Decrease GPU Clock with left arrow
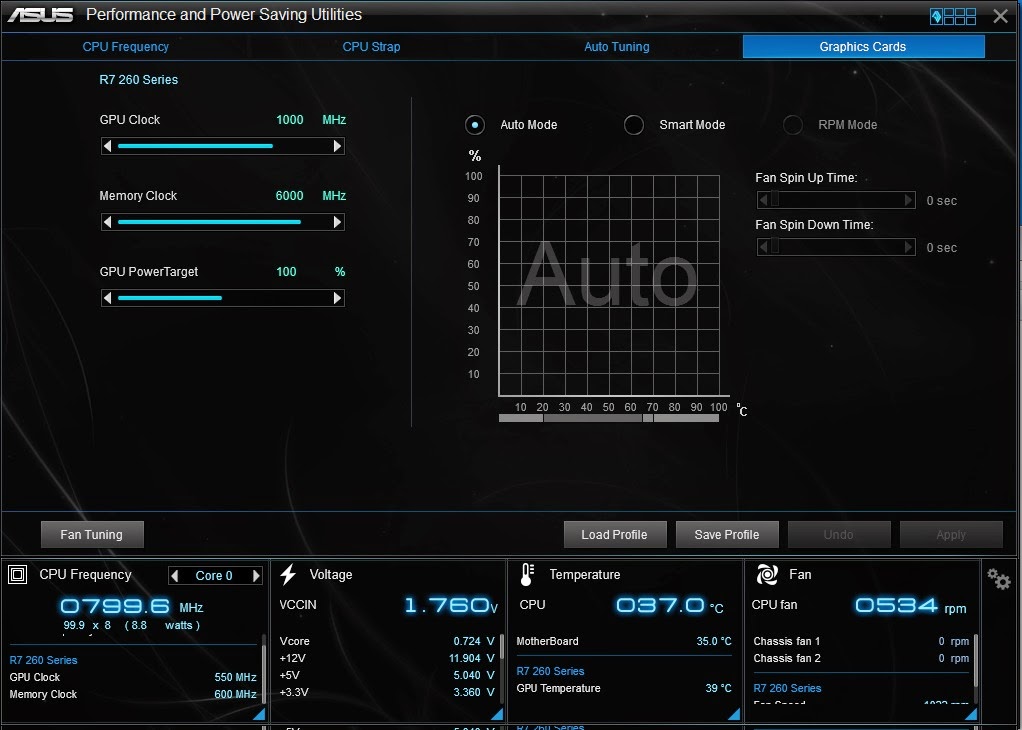The width and height of the screenshot is (1022, 730). [108, 146]
